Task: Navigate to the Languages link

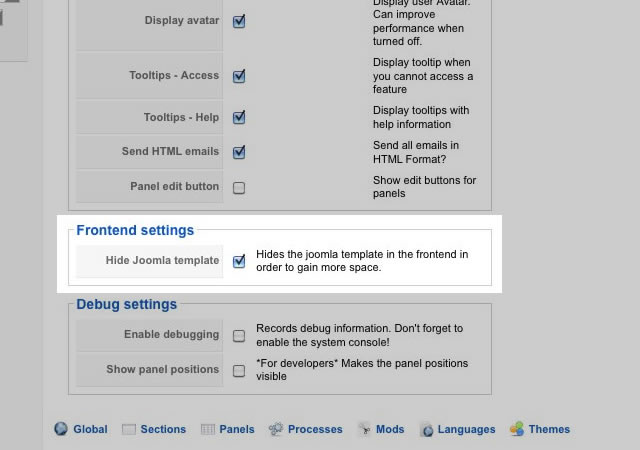Action: [466, 429]
